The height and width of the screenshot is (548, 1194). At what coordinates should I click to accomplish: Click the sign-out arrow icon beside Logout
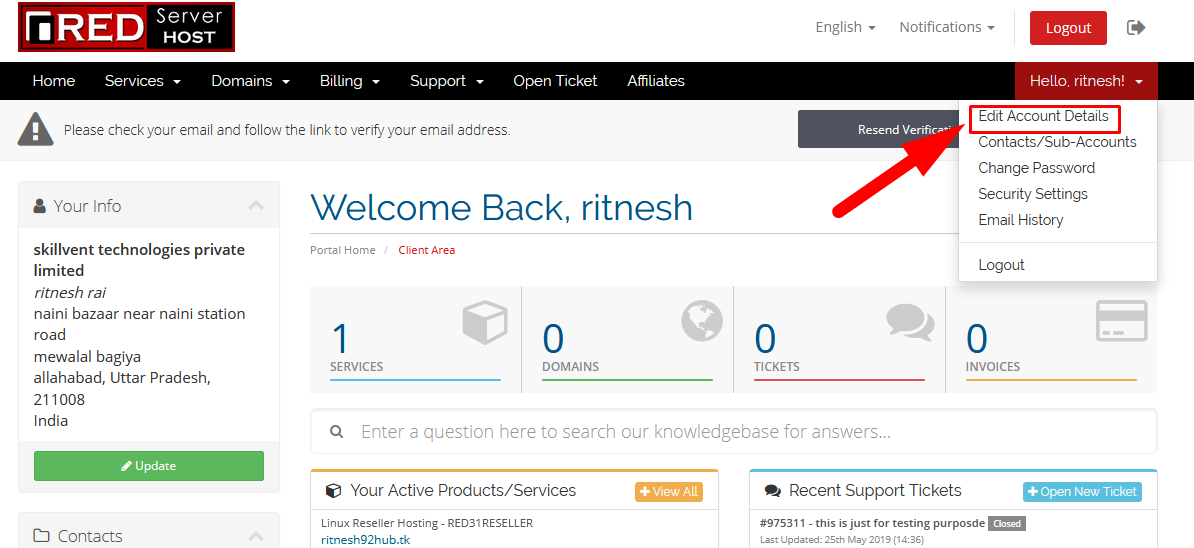click(x=1136, y=27)
